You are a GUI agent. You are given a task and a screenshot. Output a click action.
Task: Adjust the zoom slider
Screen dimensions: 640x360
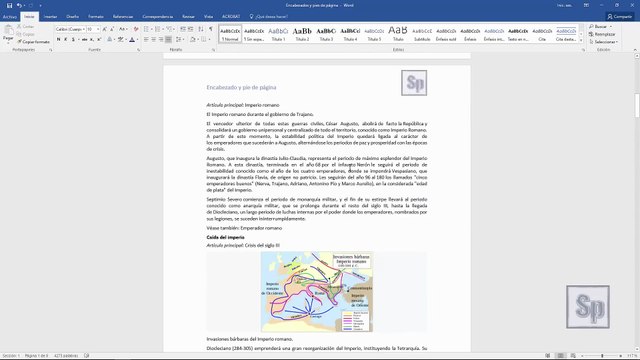pyautogui.click(x=602, y=356)
